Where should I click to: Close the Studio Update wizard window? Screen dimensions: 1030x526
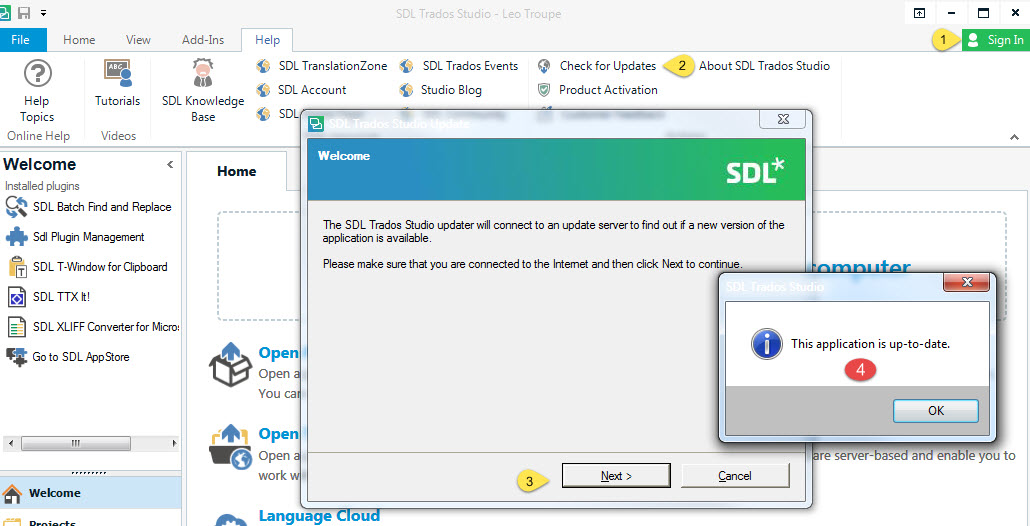click(x=782, y=120)
